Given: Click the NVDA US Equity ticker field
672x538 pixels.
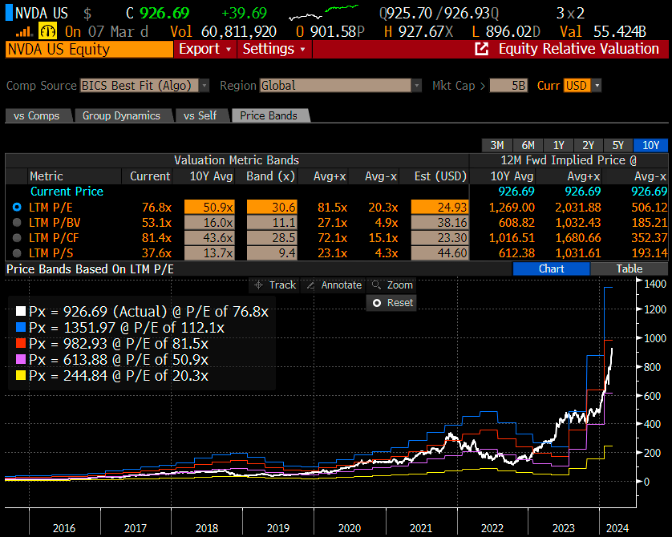Looking at the screenshot, I should click(x=89, y=49).
